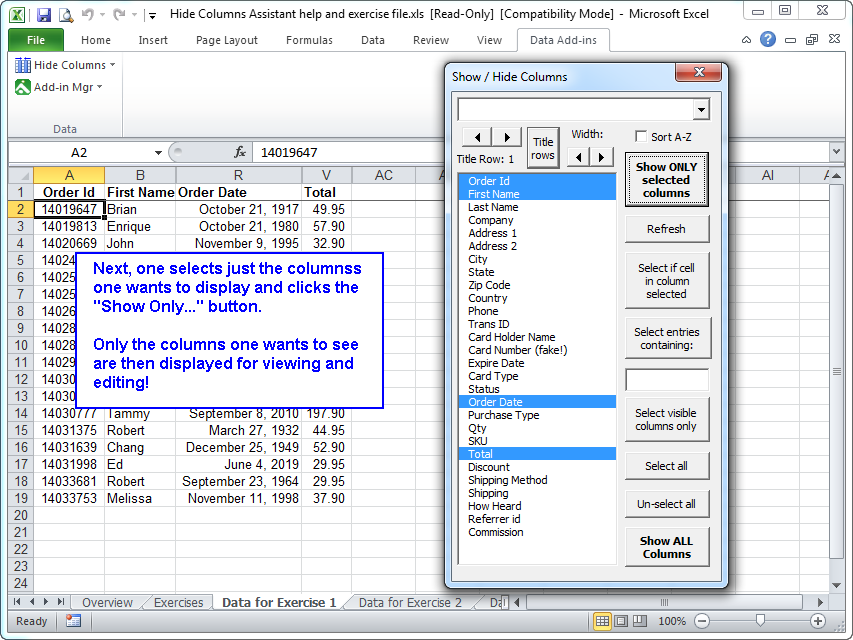This screenshot has height=640, width=853.
Task: Close the Show / Hide Columns dialog
Action: [x=699, y=72]
